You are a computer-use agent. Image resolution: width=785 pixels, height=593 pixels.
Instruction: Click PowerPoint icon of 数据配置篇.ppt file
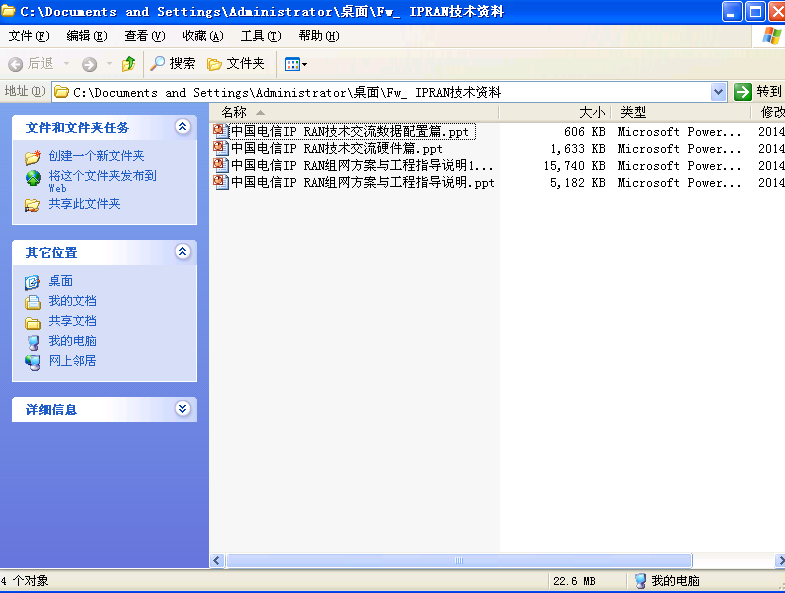[x=221, y=132]
